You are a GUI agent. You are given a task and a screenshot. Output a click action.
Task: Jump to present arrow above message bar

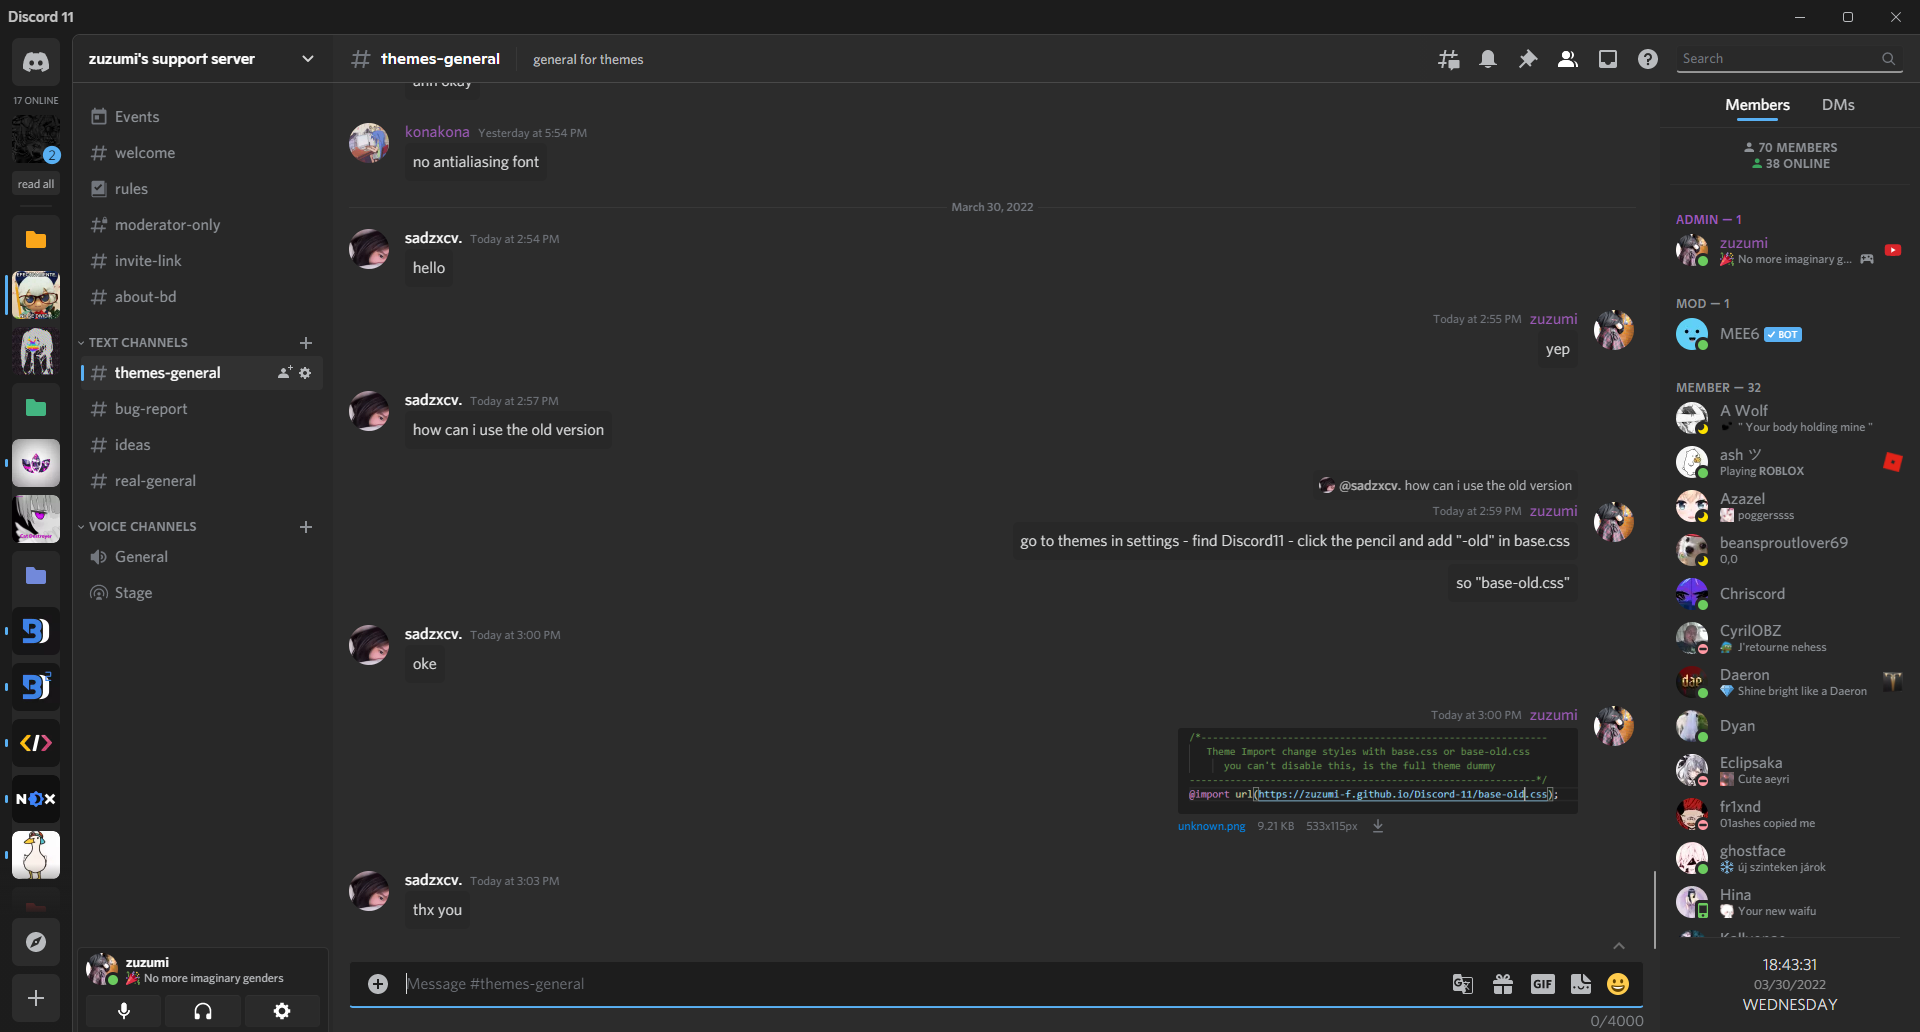point(1619,946)
